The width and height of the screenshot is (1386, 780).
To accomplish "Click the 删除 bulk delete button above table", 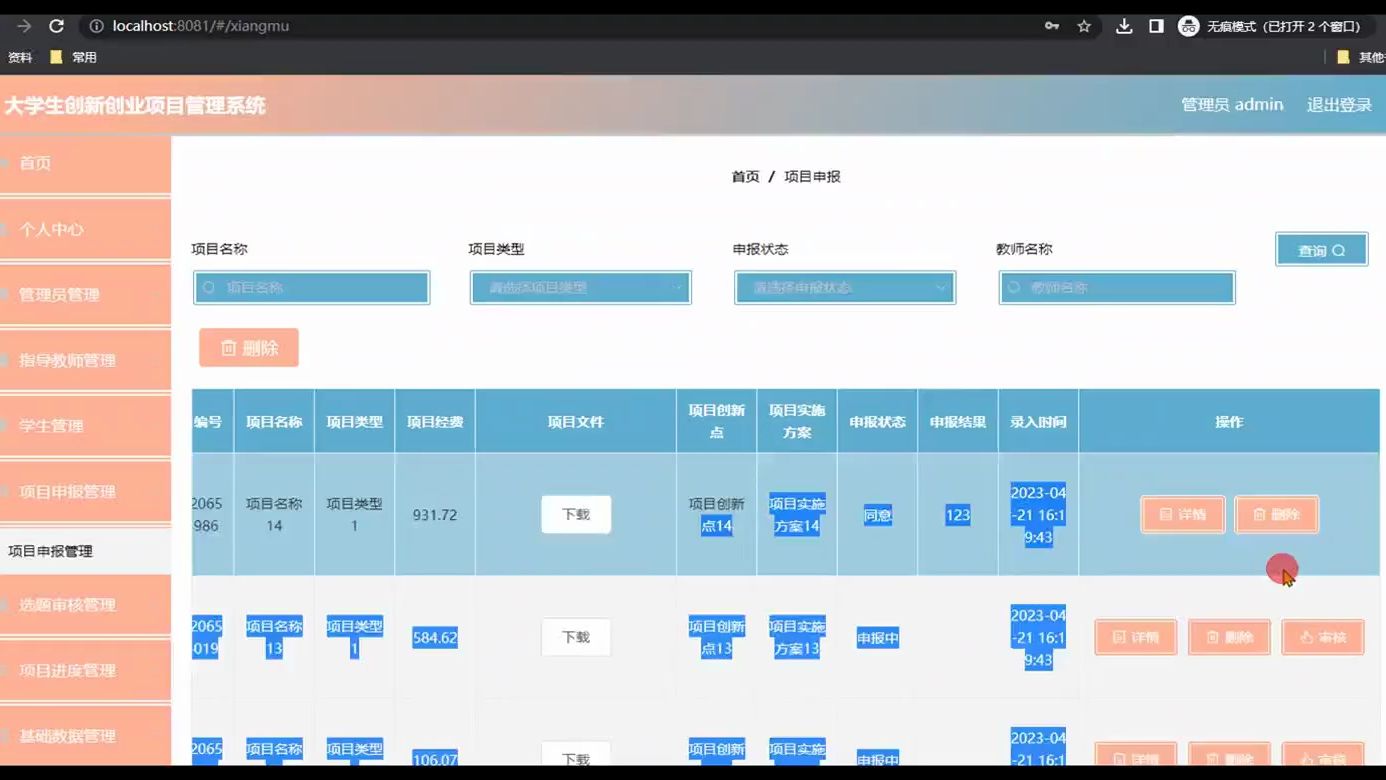I will 249,348.
